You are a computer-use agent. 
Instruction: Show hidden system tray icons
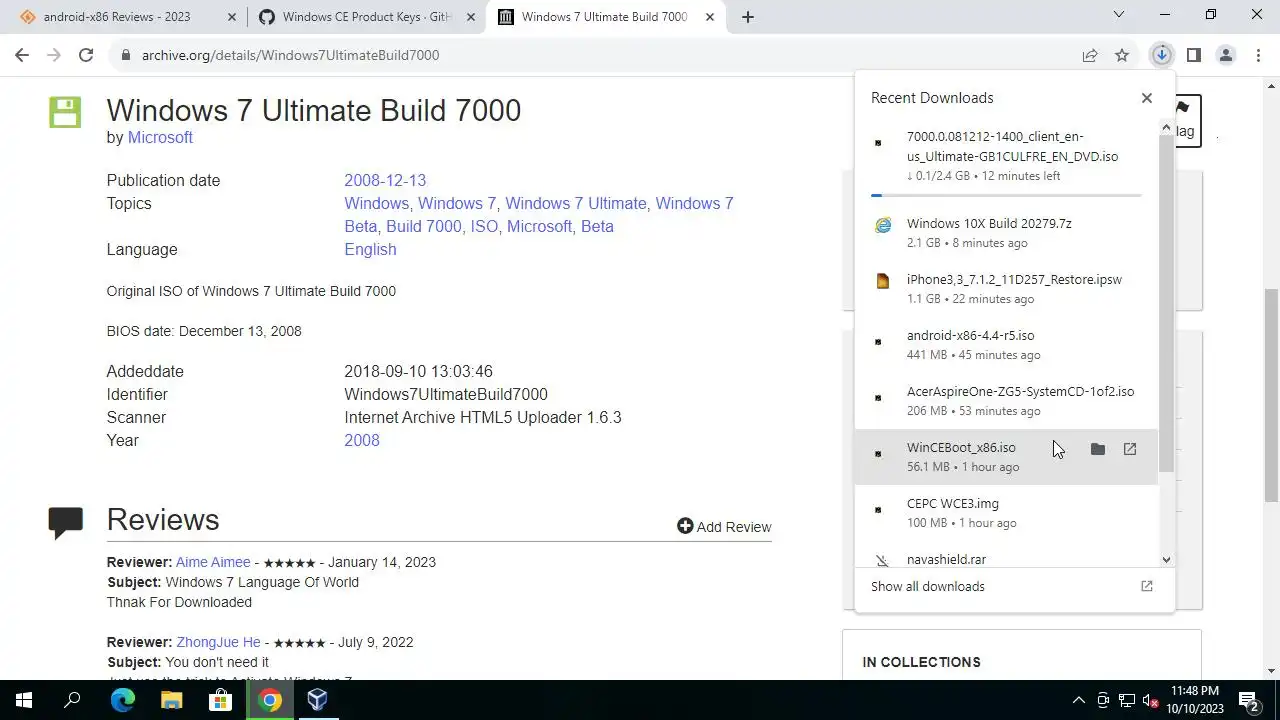(1078, 700)
